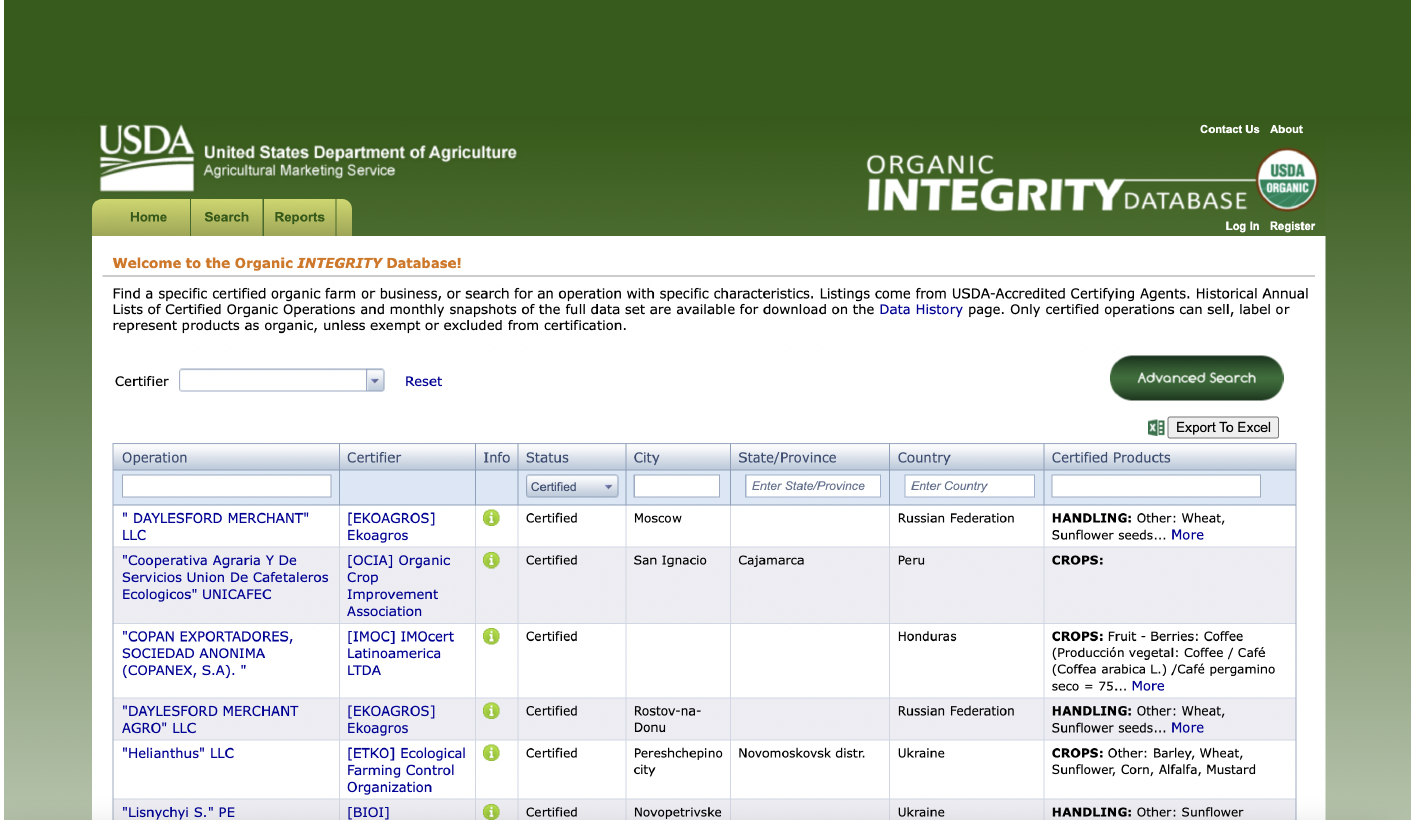Click the Reset link next to Certifier
The width and height of the screenshot is (1415, 820).
[x=423, y=381]
